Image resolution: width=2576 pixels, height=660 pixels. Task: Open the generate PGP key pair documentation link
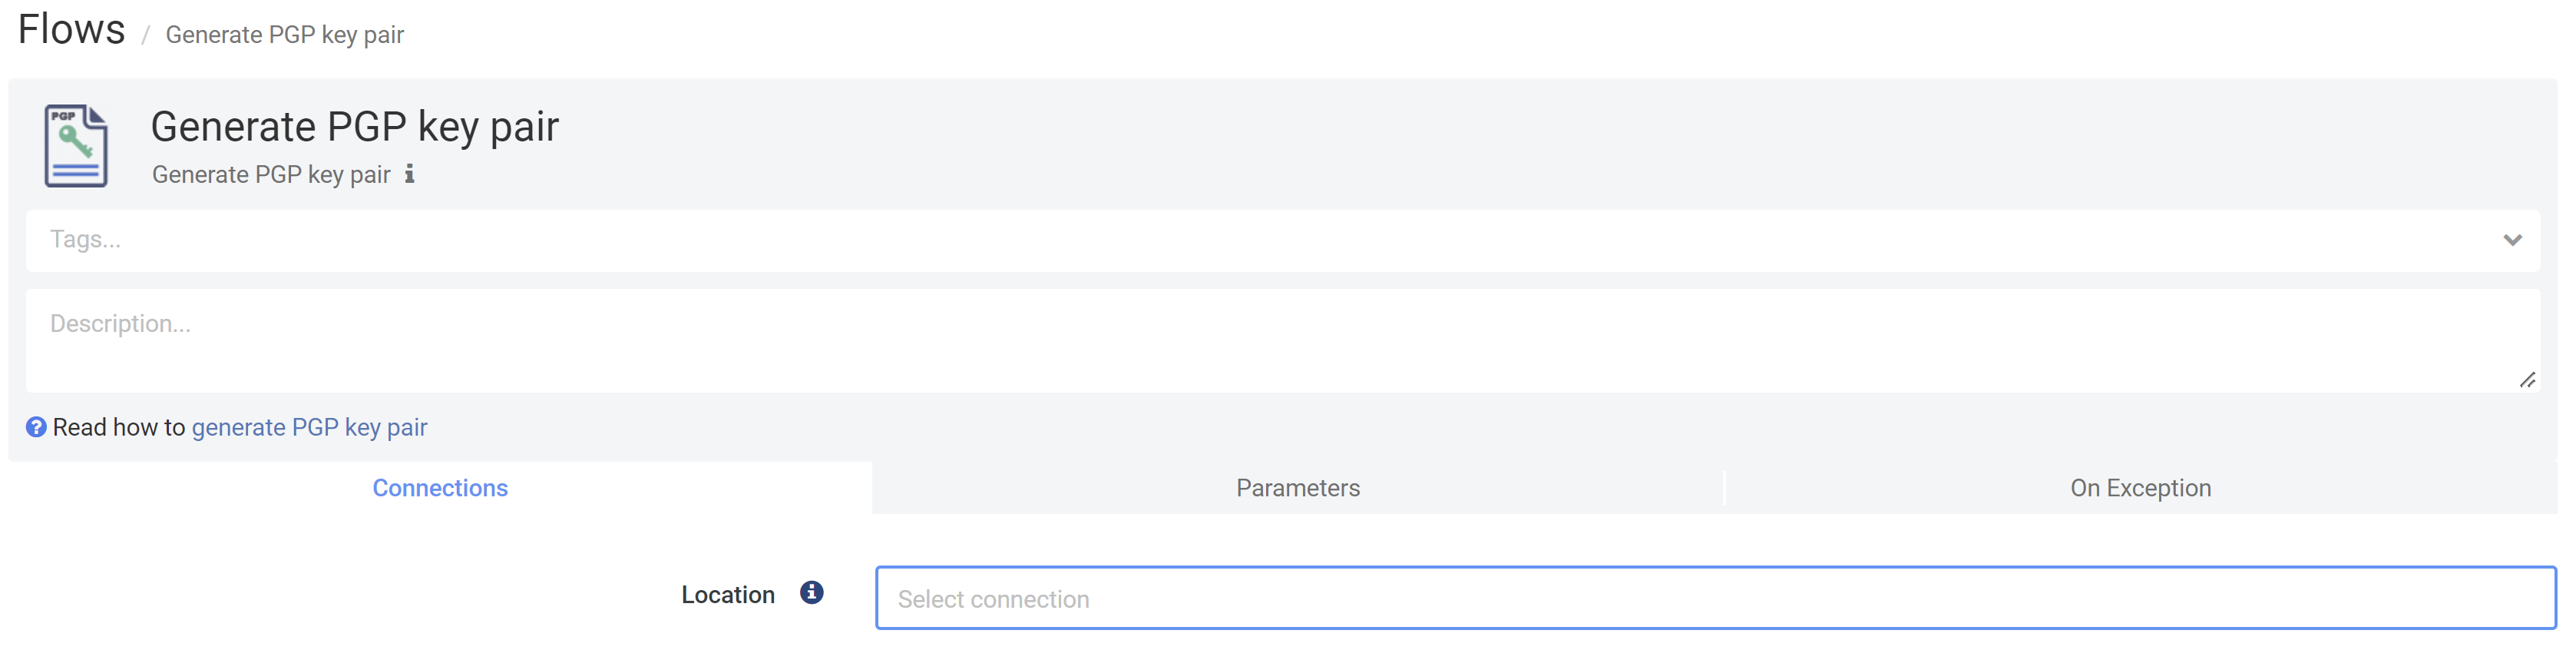pyautogui.click(x=310, y=426)
